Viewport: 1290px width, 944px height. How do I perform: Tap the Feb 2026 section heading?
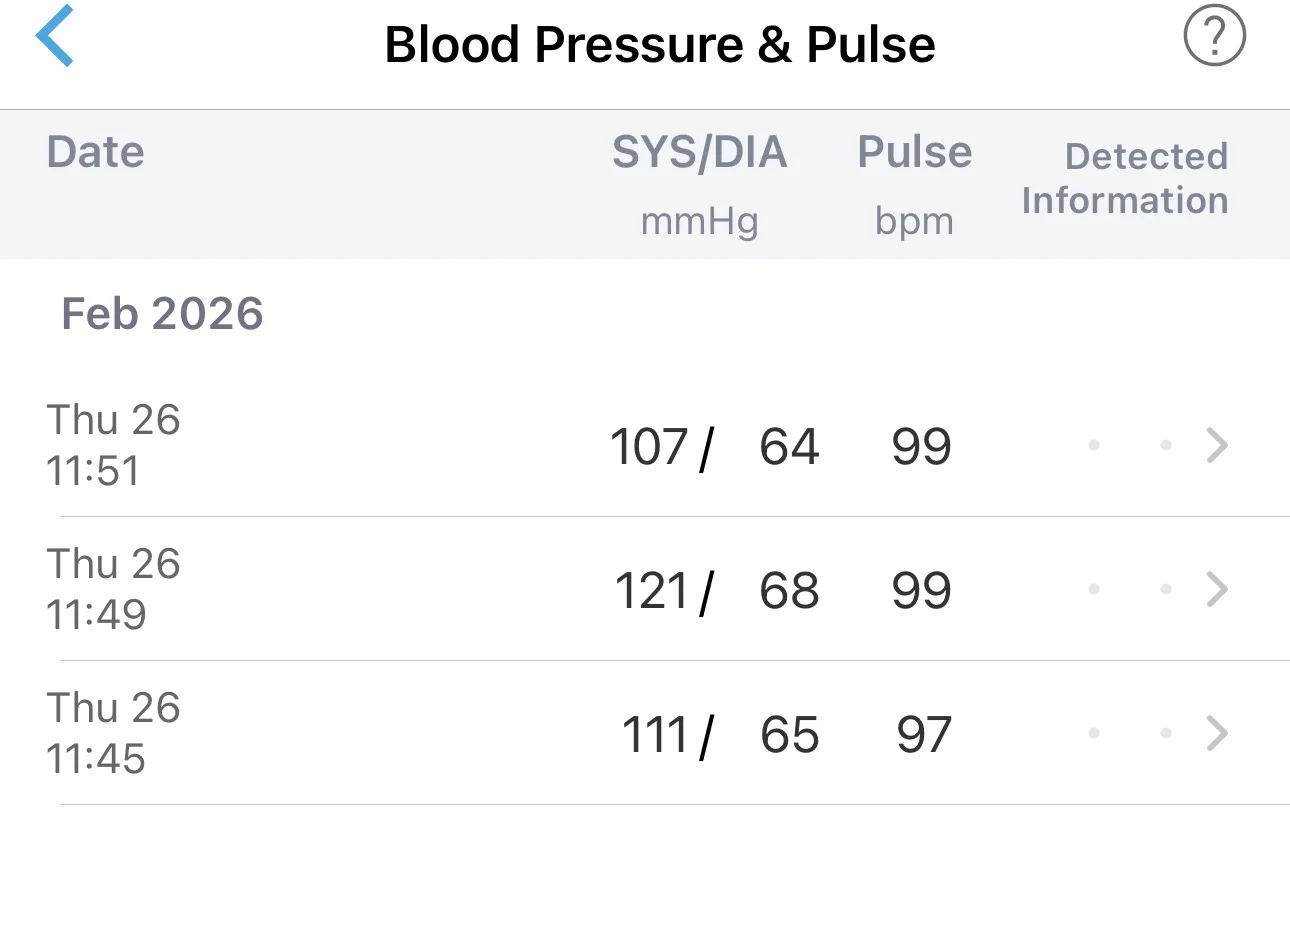(162, 314)
